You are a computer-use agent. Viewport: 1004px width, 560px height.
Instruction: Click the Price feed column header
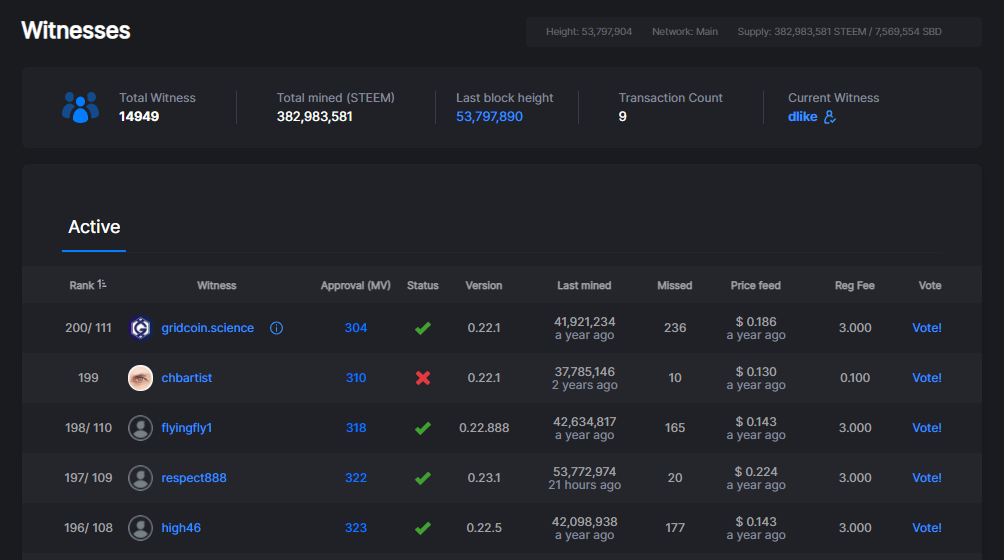click(756, 285)
